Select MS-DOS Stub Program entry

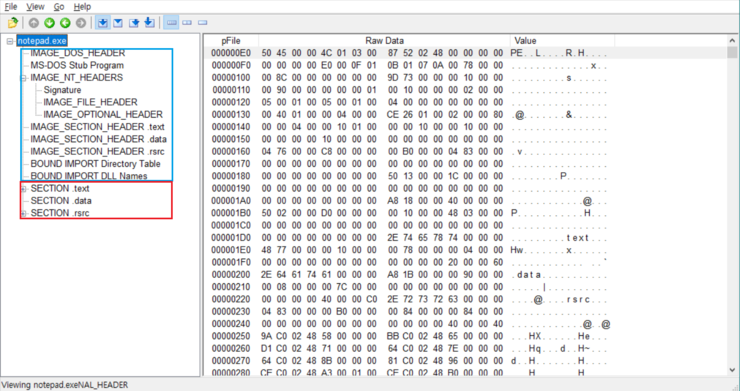[77, 65]
